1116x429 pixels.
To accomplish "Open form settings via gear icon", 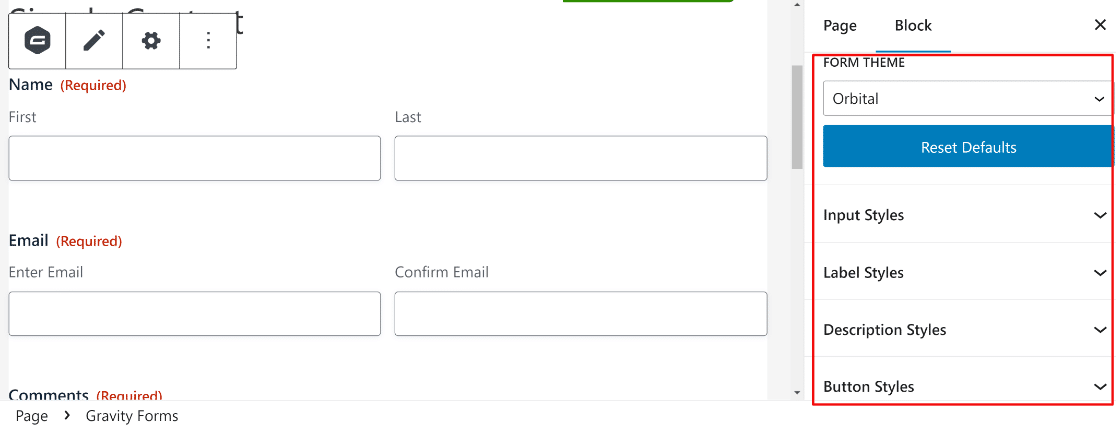I will (x=151, y=41).
